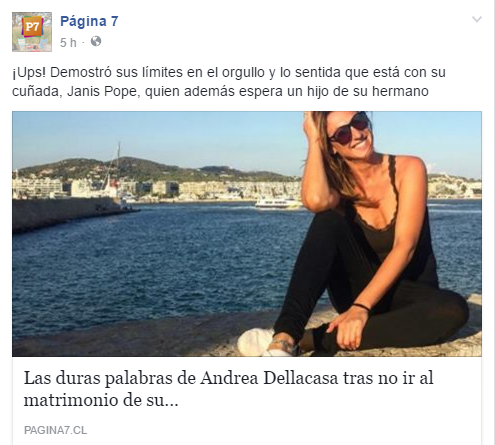Click the white ferry boat in the photo
Viewport: 495px width, 445px height.
[278, 203]
